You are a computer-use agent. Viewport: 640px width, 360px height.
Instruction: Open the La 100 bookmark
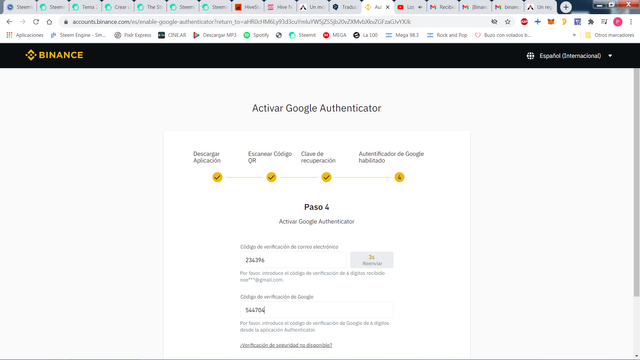coord(365,35)
